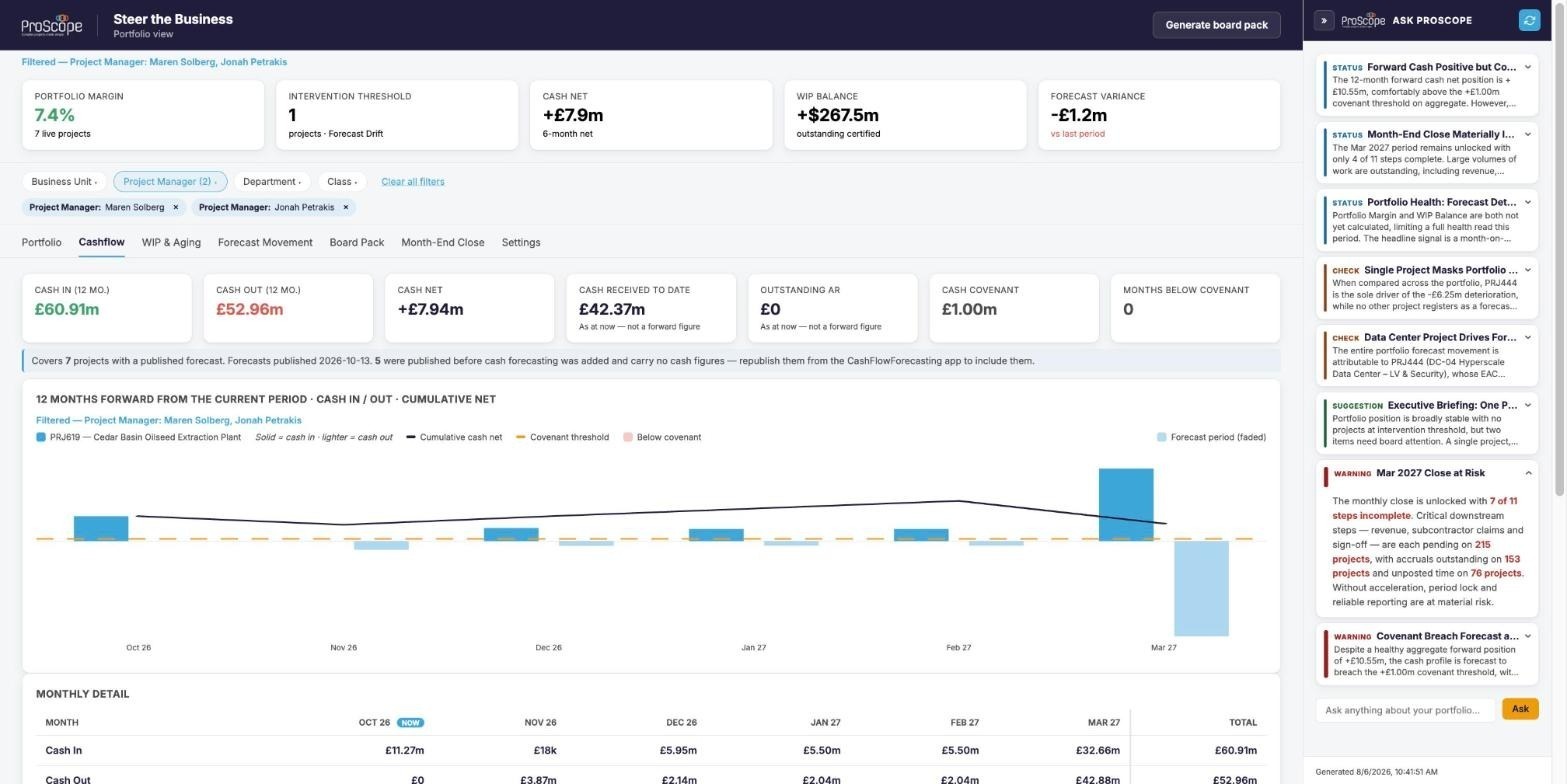Click the Below covenant legend swatch
1567x784 pixels.
pos(628,438)
